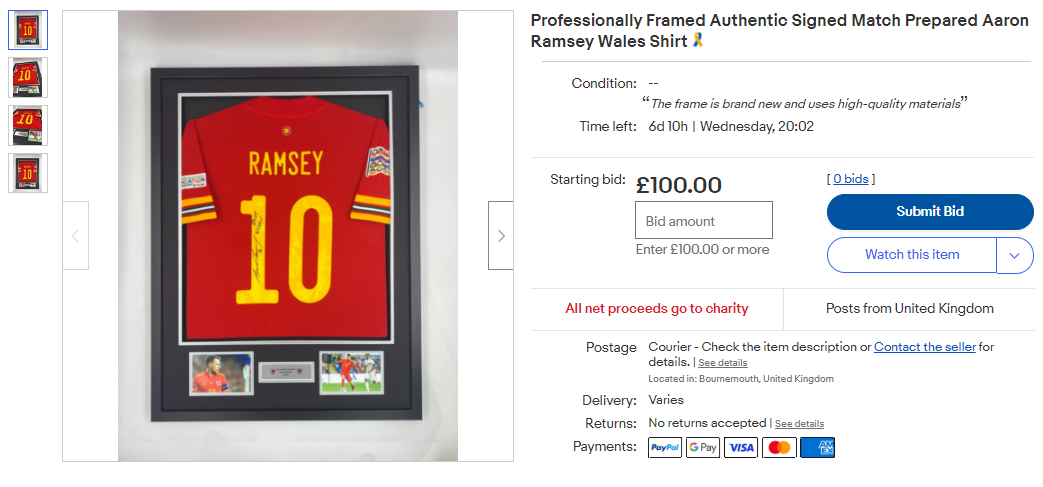This screenshot has height=487, width=1043.
Task: Go to previous gallery image arrow
Action: [x=75, y=236]
